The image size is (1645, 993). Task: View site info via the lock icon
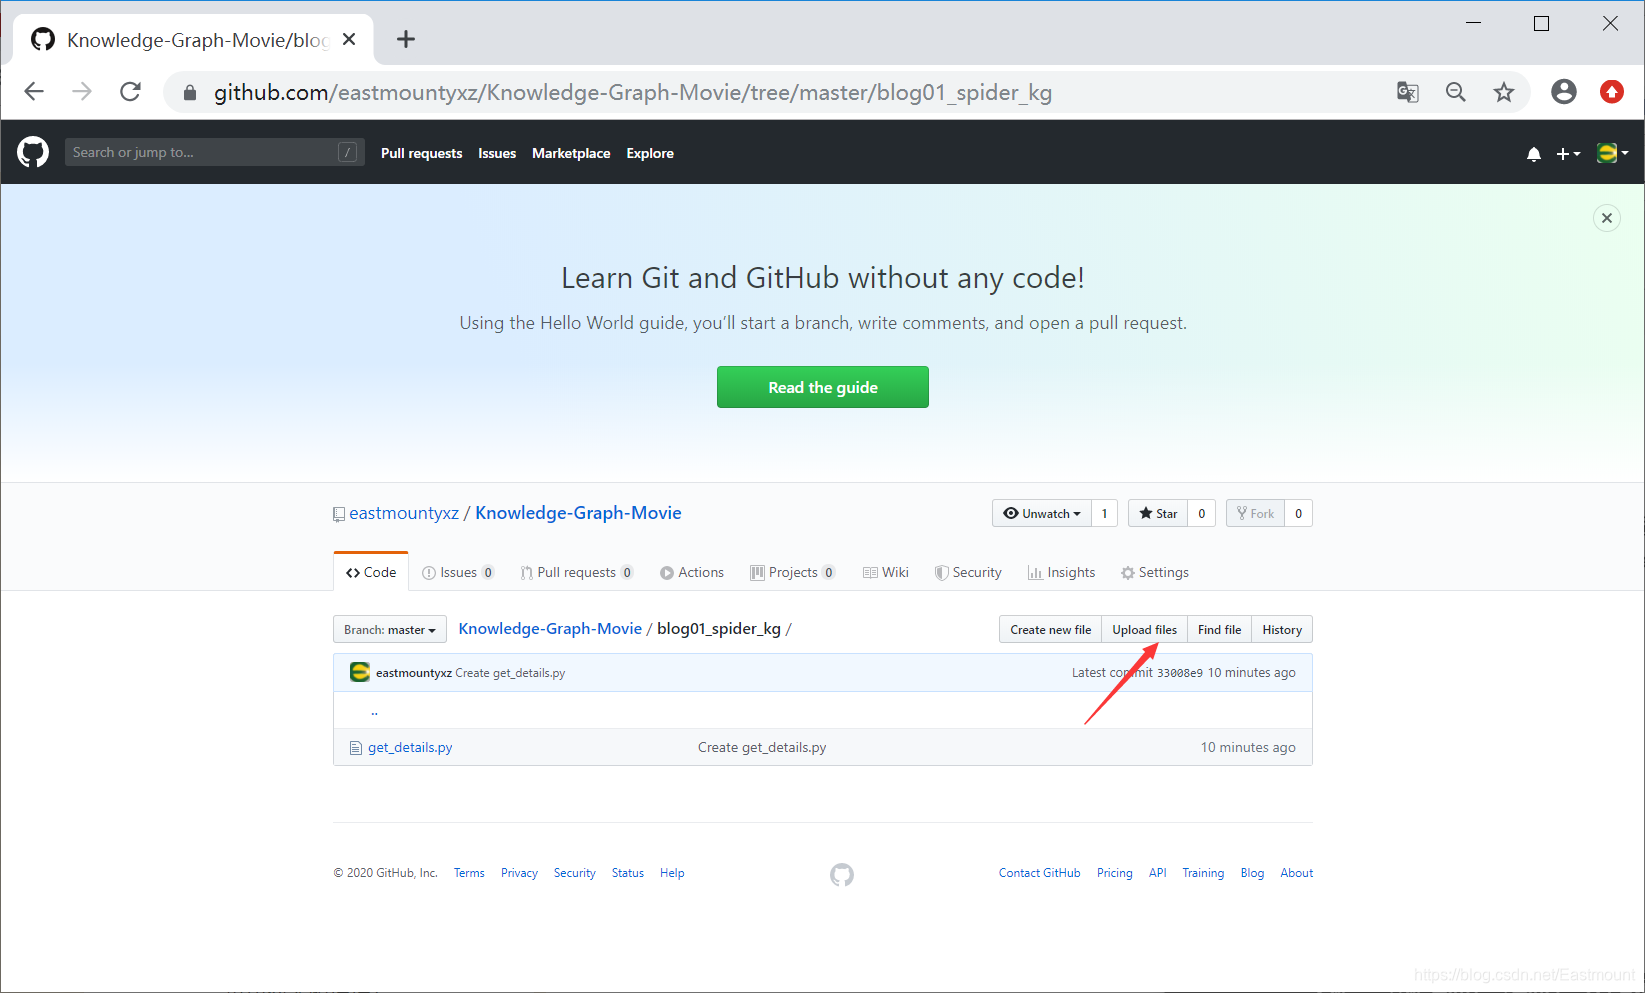pyautogui.click(x=190, y=93)
